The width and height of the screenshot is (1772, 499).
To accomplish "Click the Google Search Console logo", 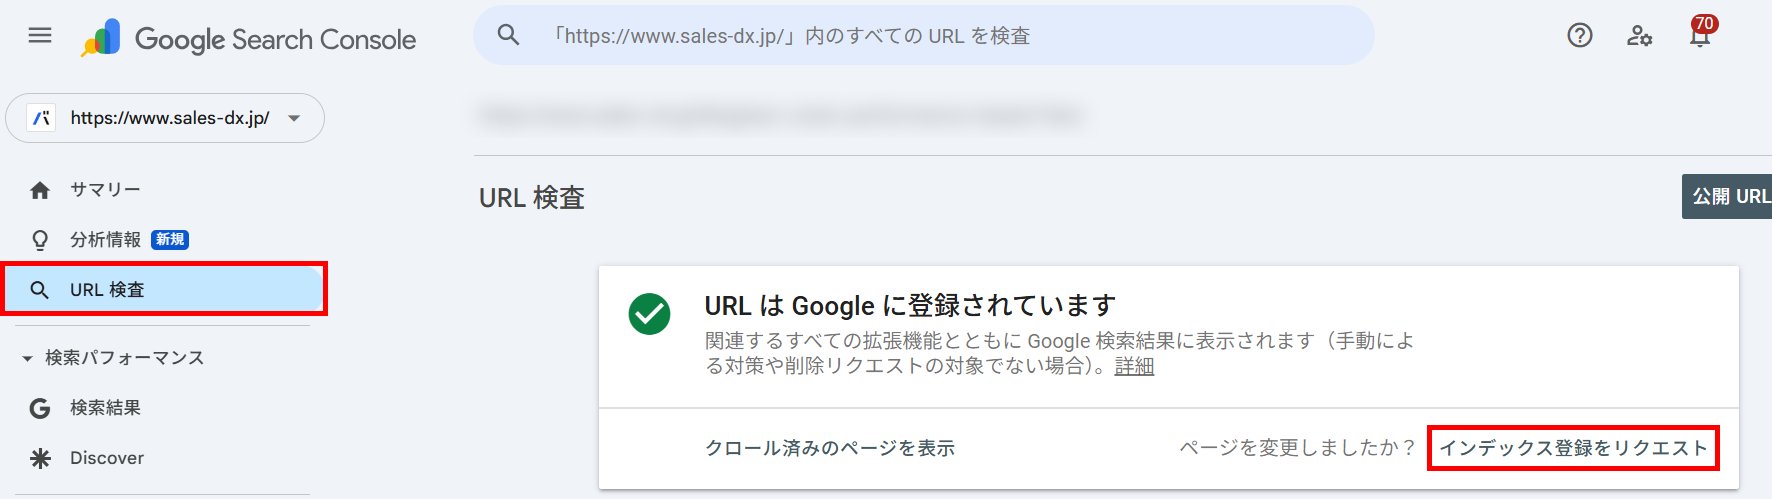I will point(249,38).
